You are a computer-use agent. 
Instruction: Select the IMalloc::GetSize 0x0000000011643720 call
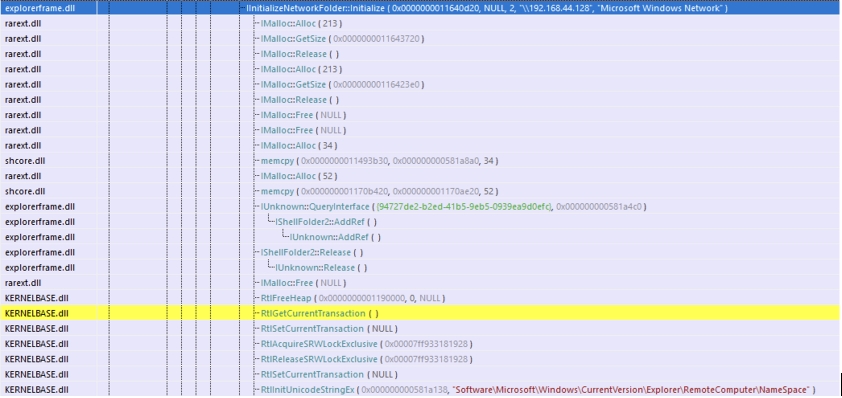tap(343, 39)
